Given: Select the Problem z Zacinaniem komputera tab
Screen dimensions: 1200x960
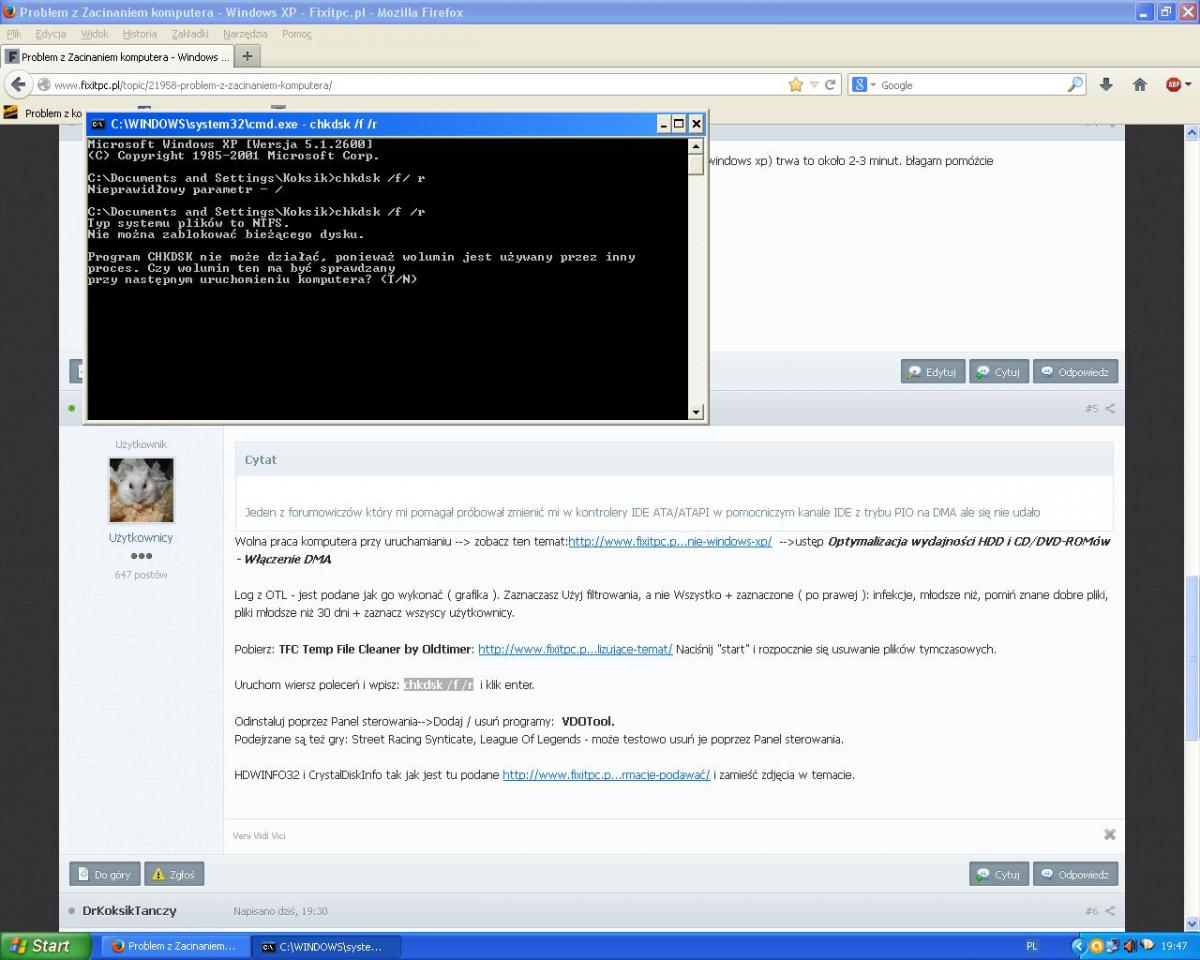Looking at the screenshot, I should [117, 57].
